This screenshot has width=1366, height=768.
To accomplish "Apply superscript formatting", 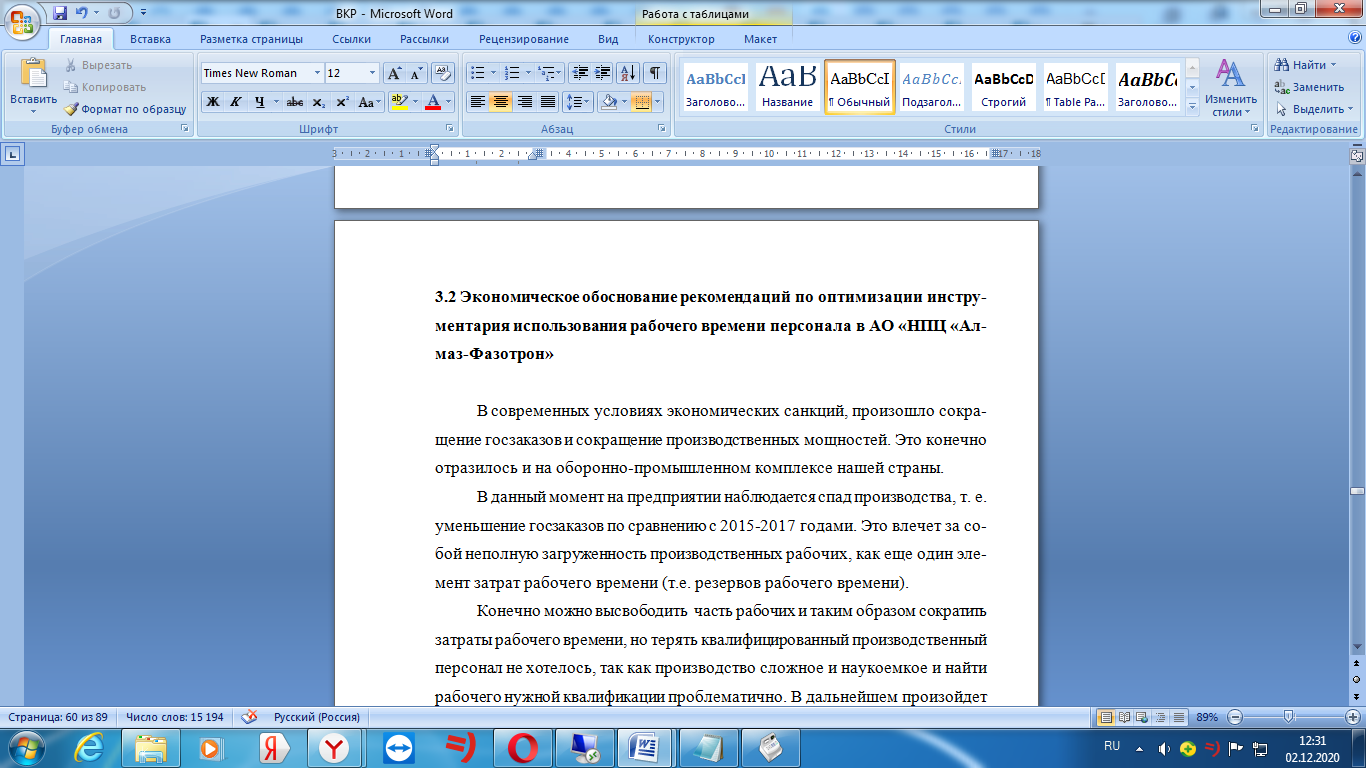I will point(342,102).
